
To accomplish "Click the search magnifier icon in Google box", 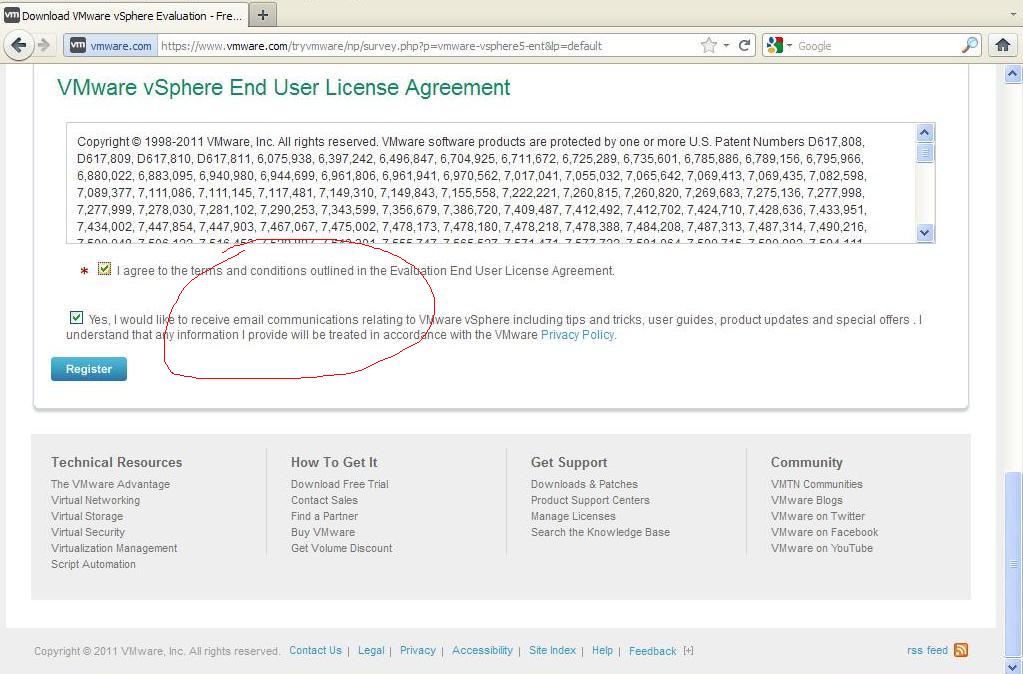I will pos(970,45).
